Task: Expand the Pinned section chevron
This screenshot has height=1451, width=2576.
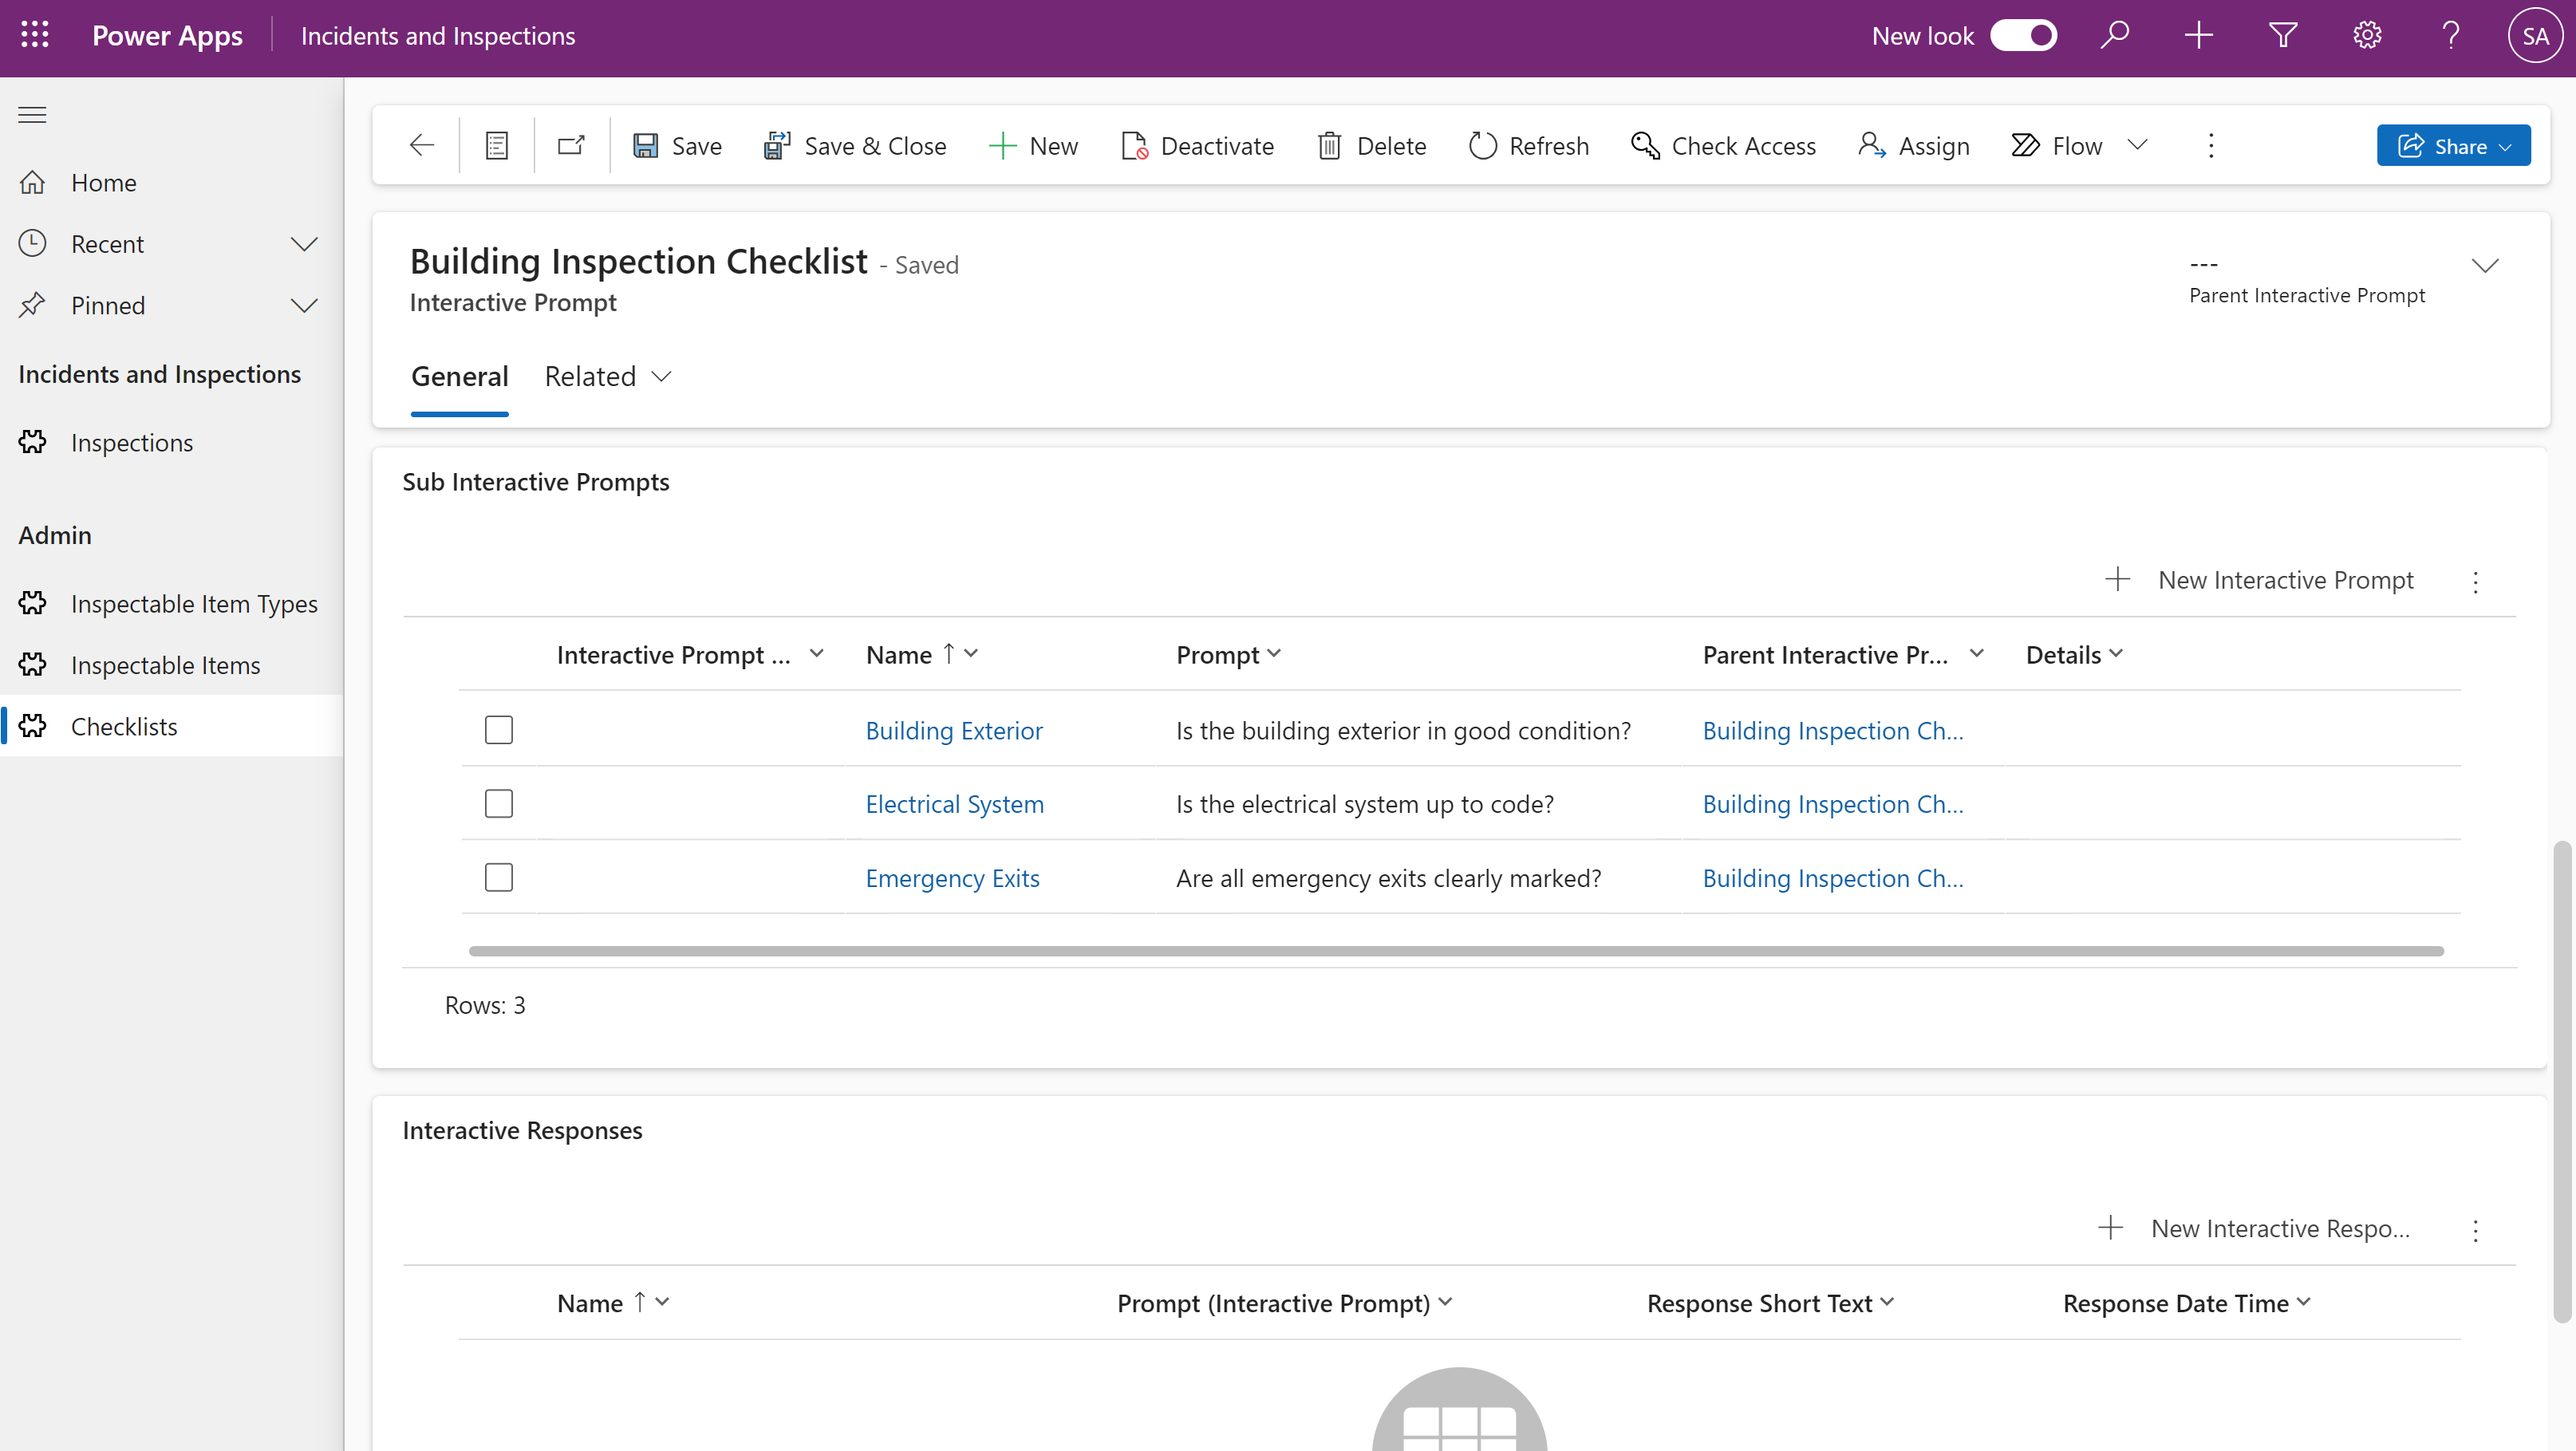Action: click(x=304, y=305)
